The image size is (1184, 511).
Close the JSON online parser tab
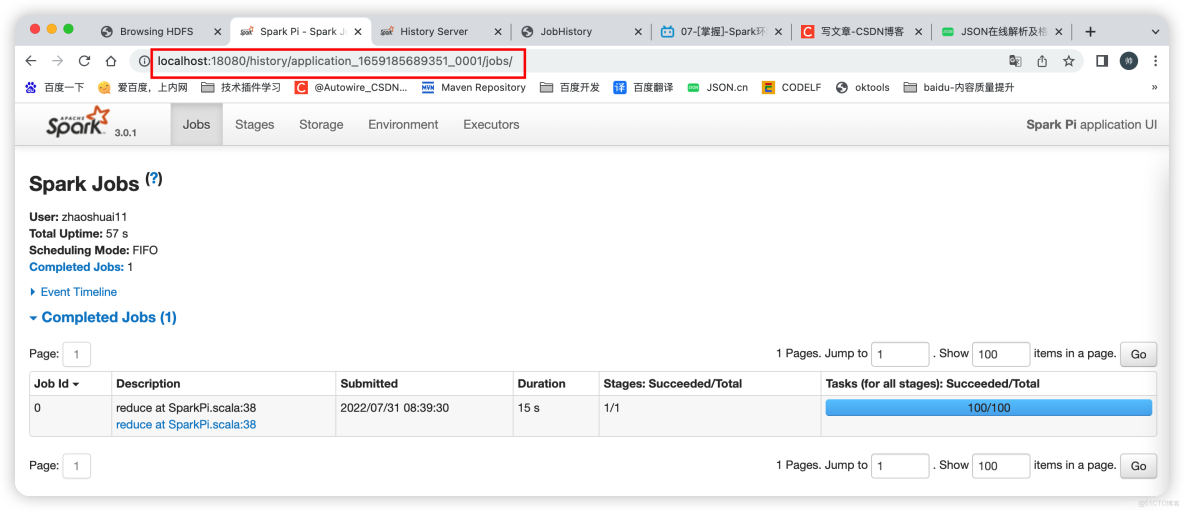(x=1059, y=32)
